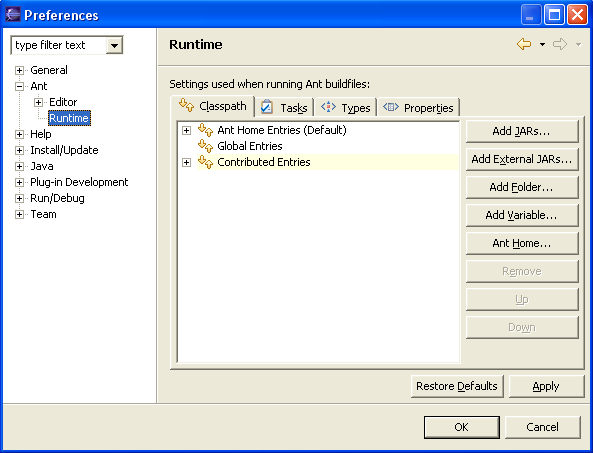The width and height of the screenshot is (593, 453).
Task: Minimize the Preferences window
Action: (x=531, y=15)
